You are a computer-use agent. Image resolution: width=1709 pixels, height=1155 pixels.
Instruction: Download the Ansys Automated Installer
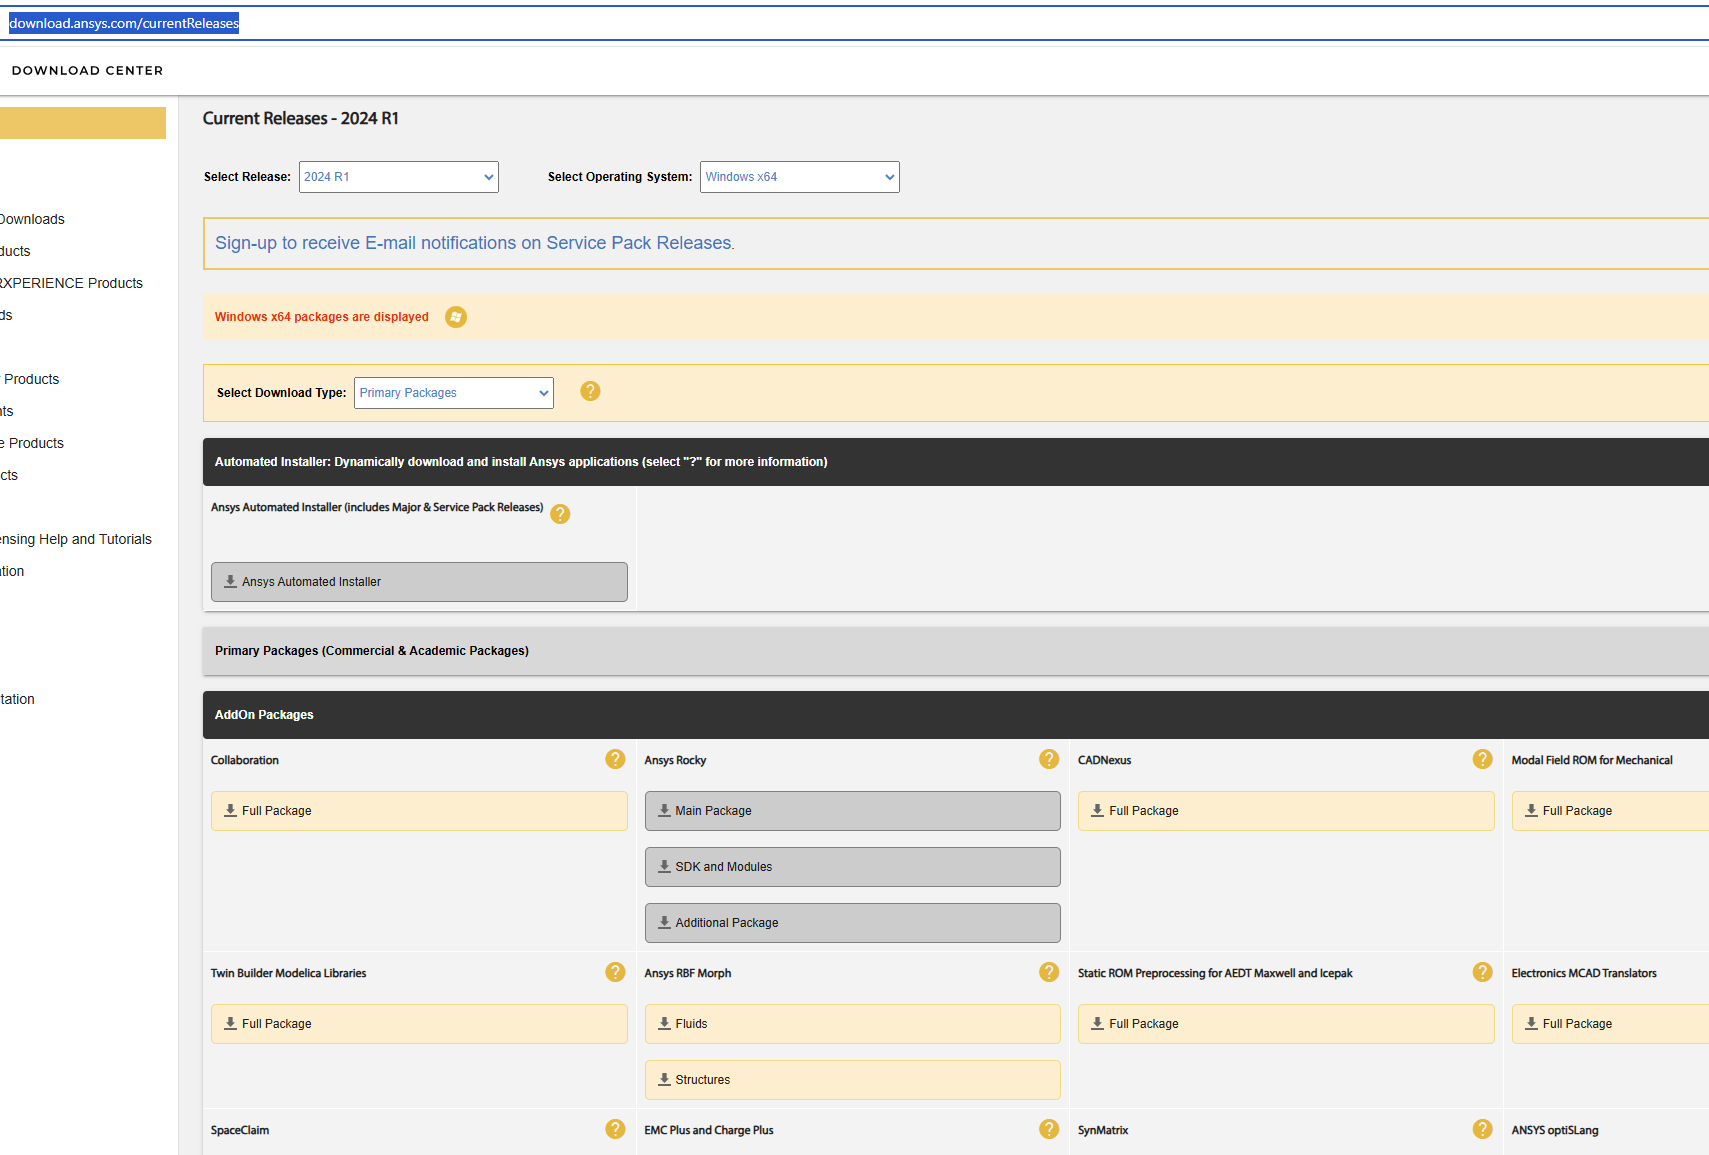pos(419,582)
